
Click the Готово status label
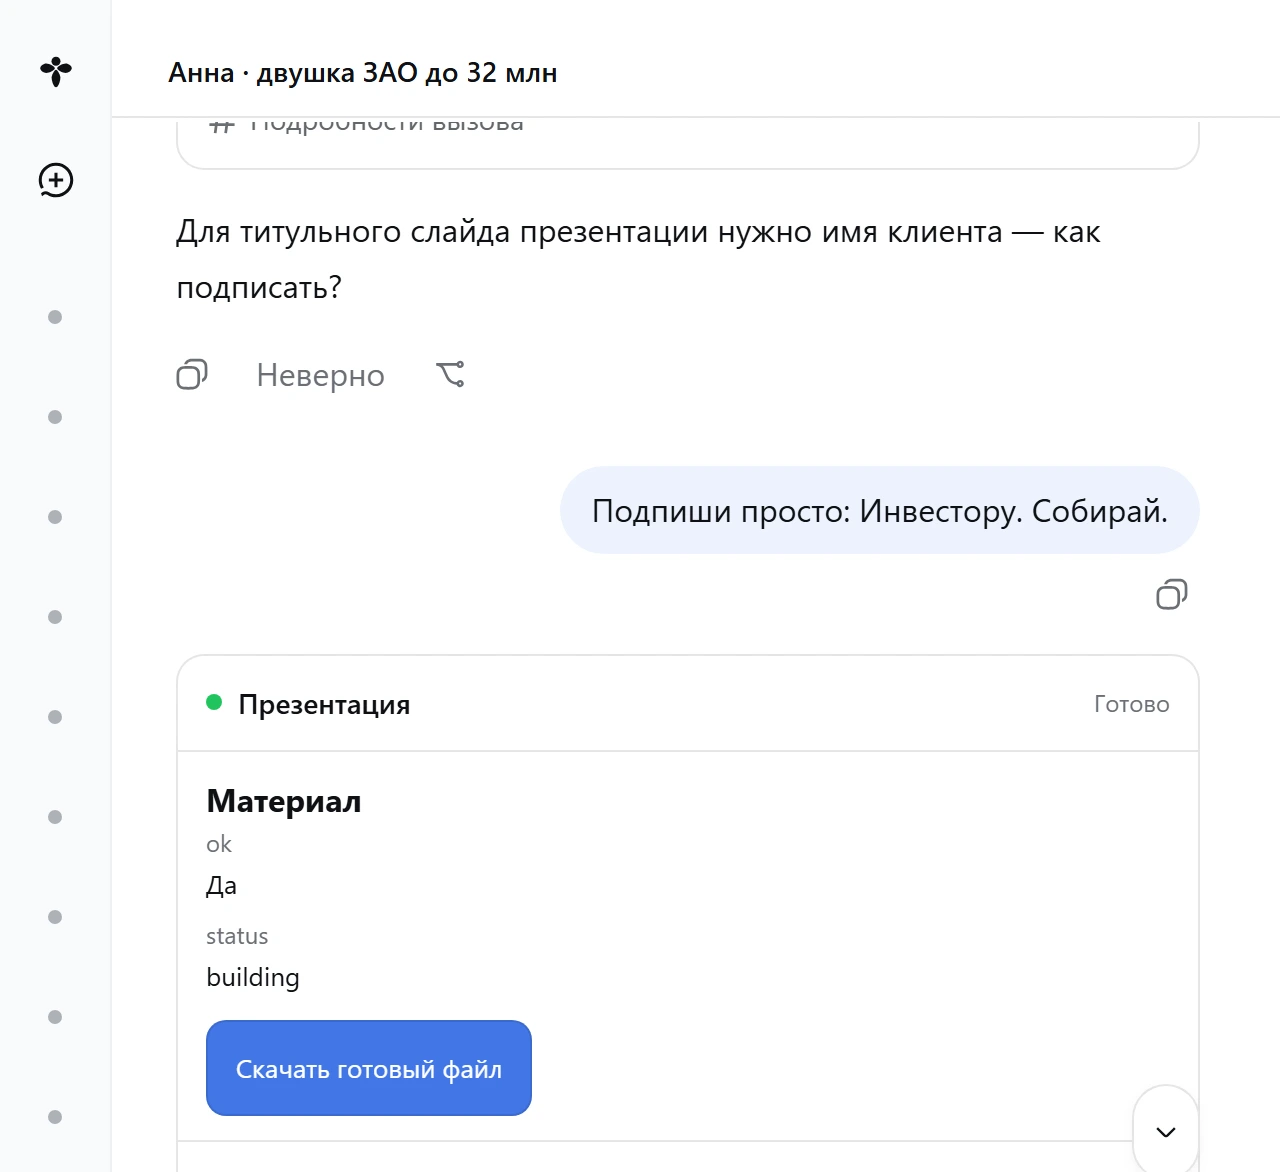[x=1131, y=704]
